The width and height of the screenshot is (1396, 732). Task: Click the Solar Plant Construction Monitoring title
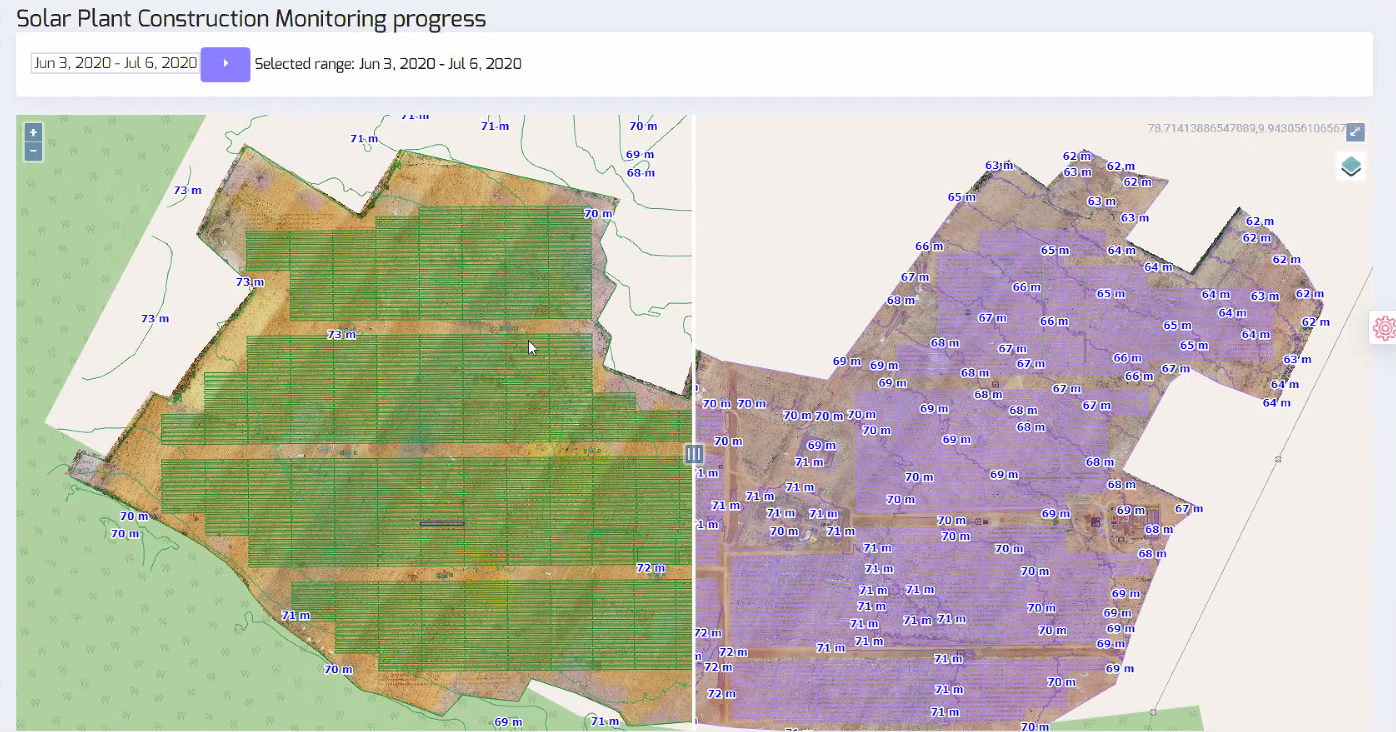[251, 18]
